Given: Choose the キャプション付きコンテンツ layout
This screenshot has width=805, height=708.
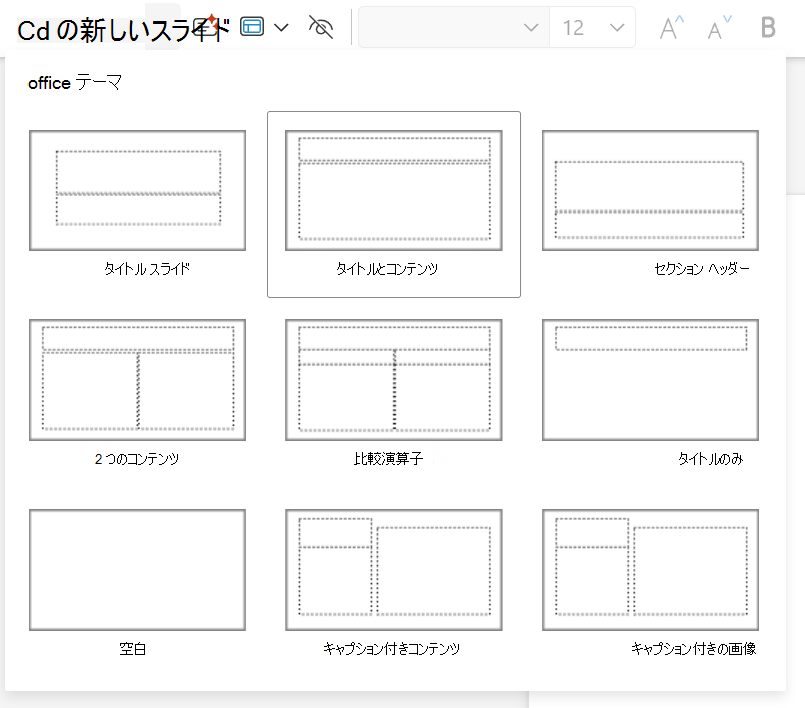Looking at the screenshot, I should tap(394, 570).
